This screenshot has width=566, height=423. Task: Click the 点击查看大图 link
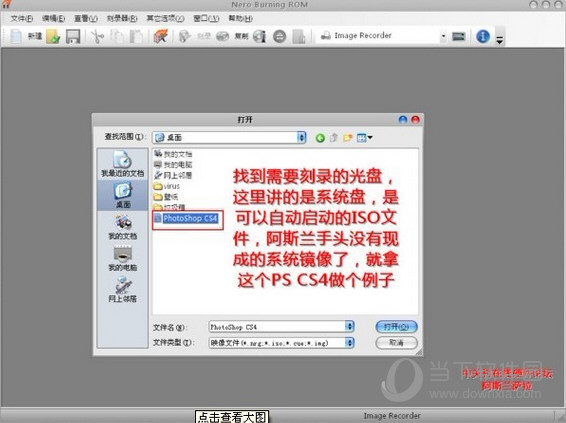(232, 417)
